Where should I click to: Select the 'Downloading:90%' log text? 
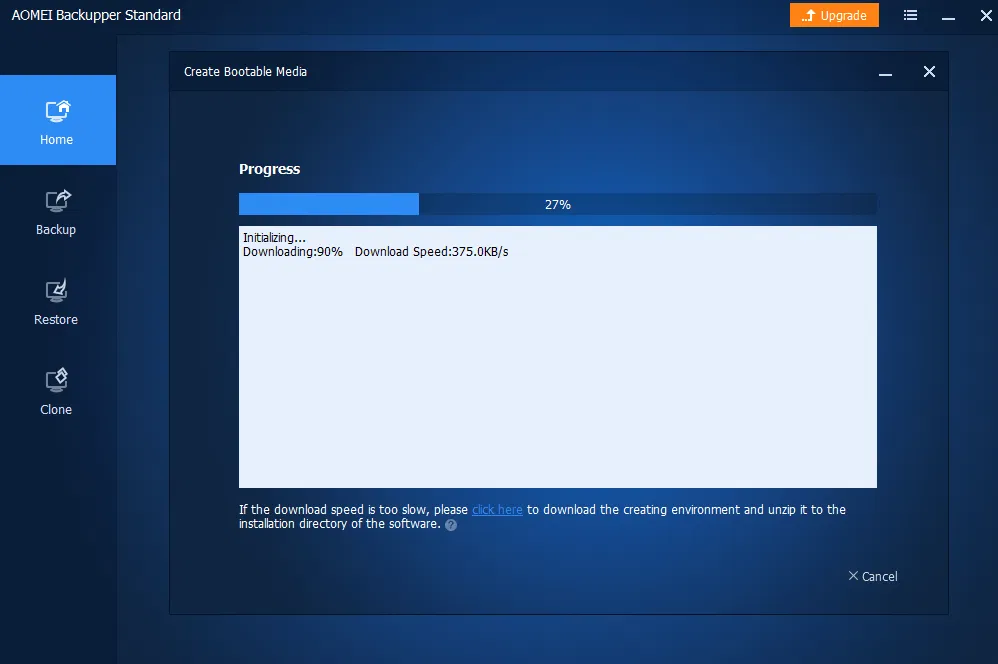pyautogui.click(x=293, y=251)
